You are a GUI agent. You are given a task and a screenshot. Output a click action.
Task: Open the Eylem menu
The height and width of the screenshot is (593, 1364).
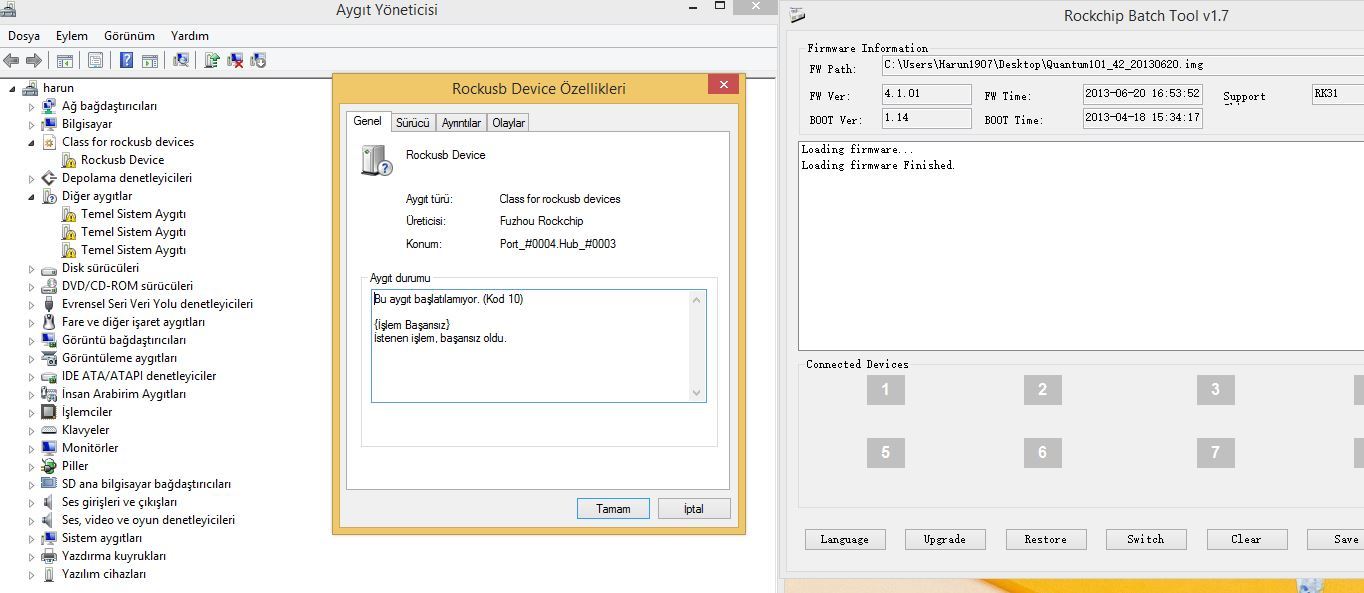click(72, 36)
